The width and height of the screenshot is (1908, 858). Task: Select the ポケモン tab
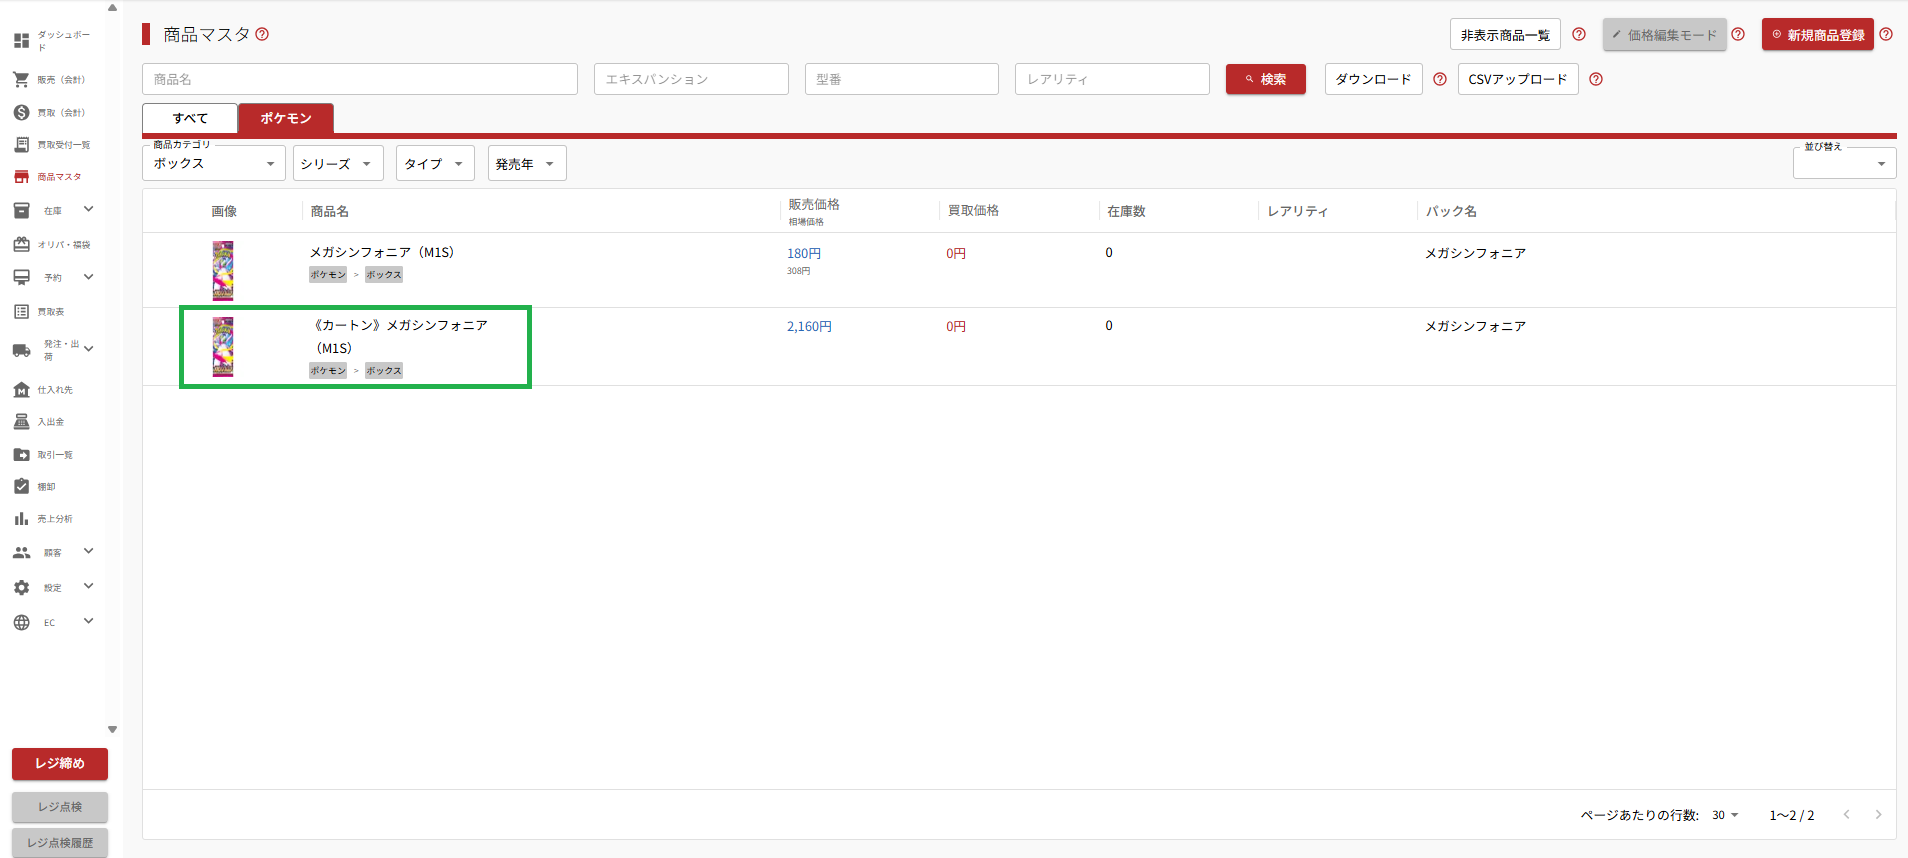tap(286, 118)
